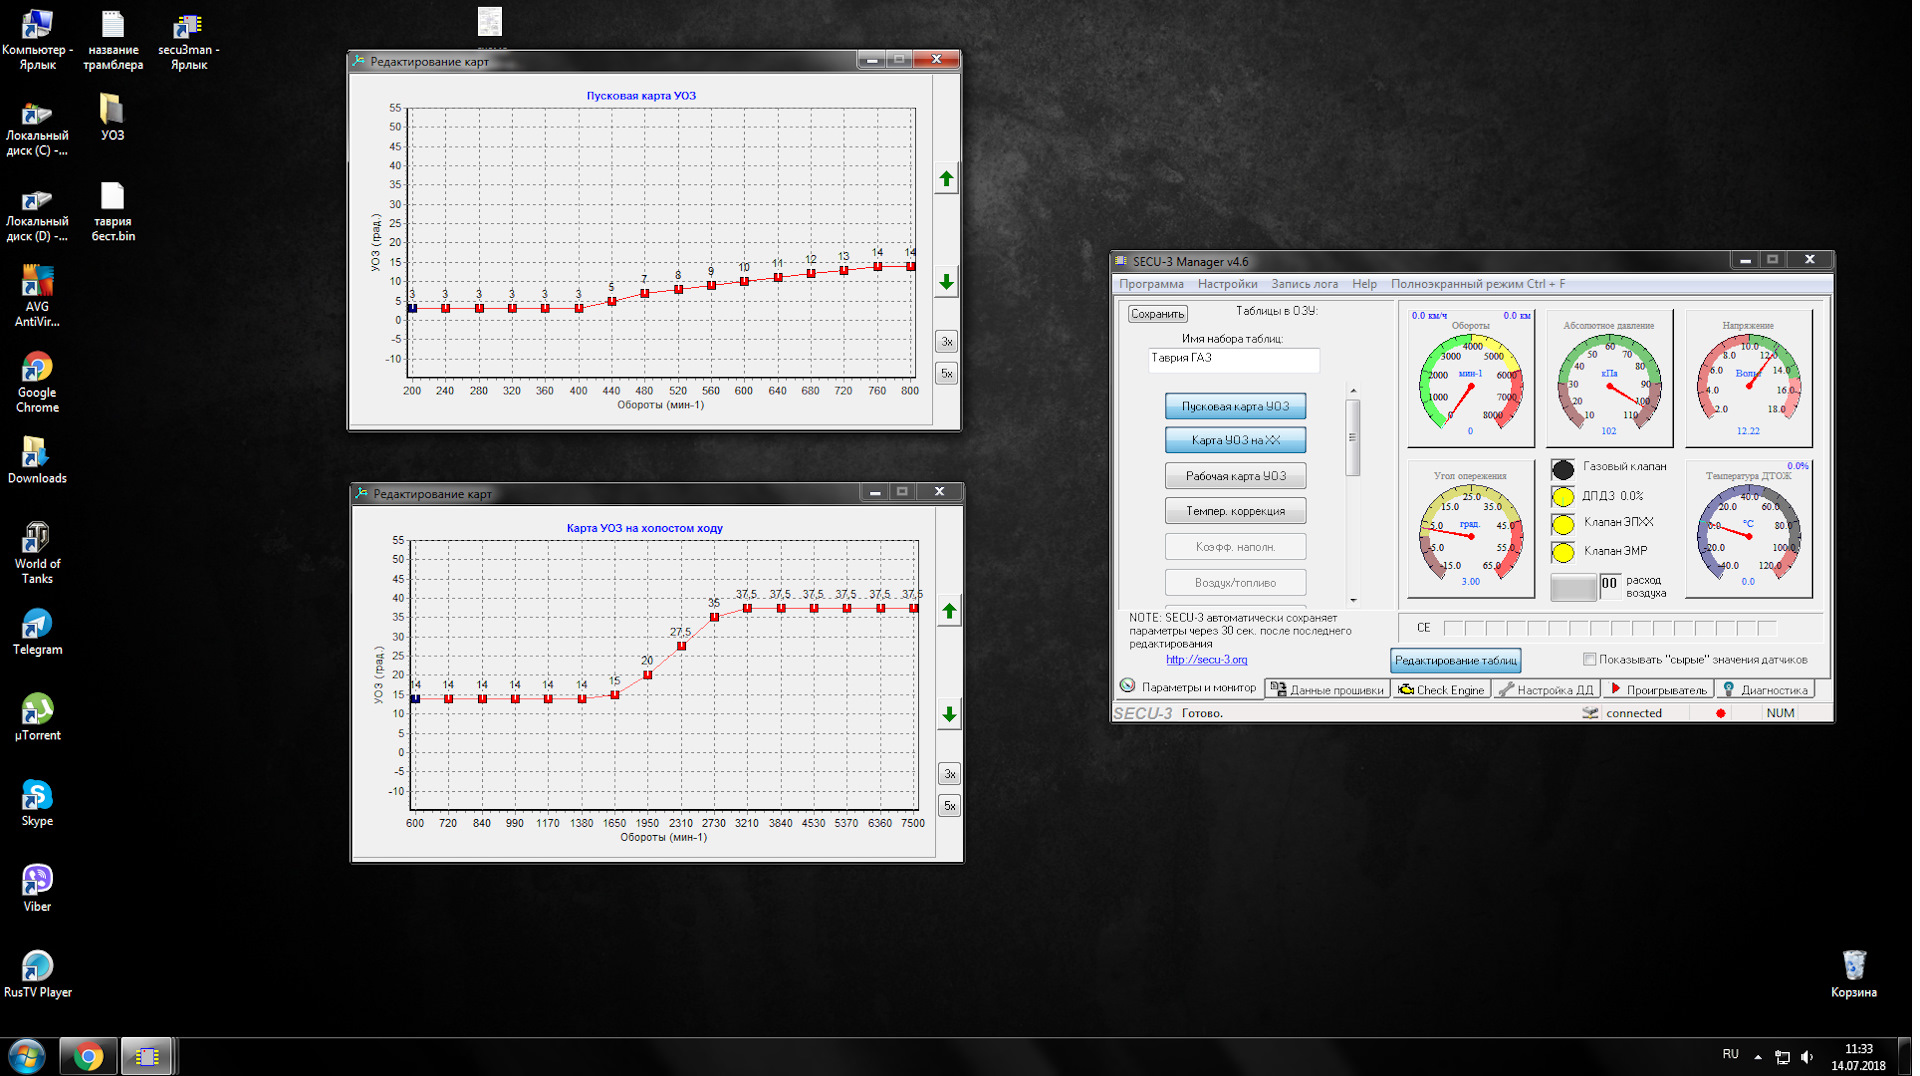Click the table buttons list scrollbar thumb
This screenshot has height=1076, width=1920.
(x=1353, y=437)
